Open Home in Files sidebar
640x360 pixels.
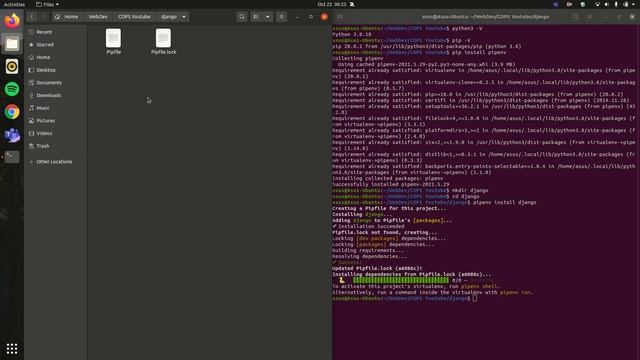pyautogui.click(x=55, y=57)
